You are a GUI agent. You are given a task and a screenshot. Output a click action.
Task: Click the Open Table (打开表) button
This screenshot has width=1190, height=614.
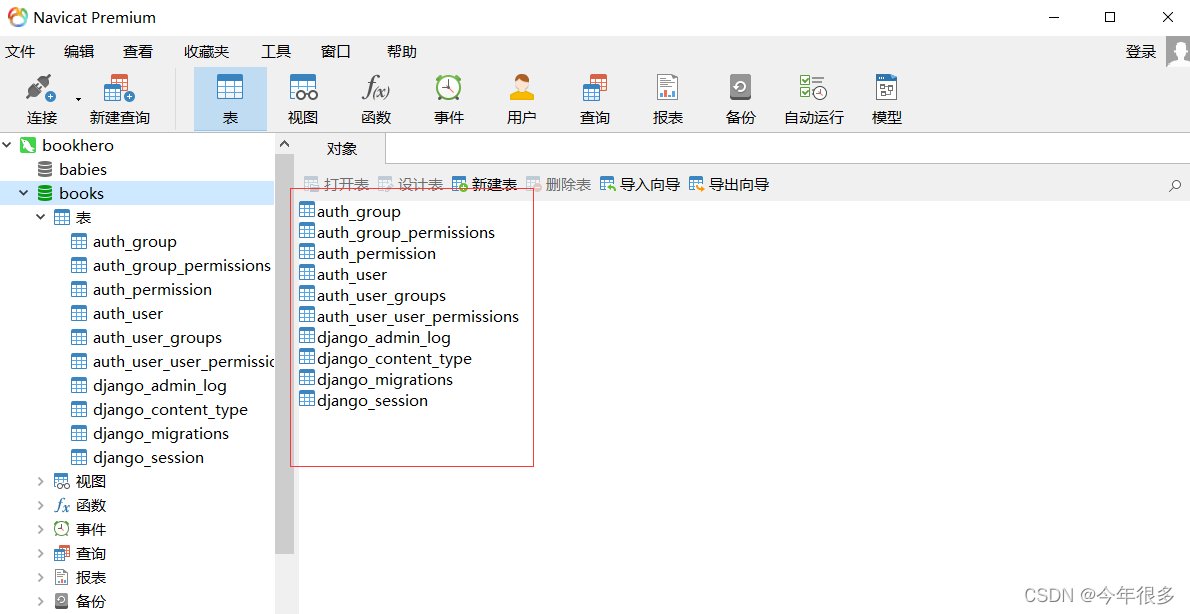[336, 184]
